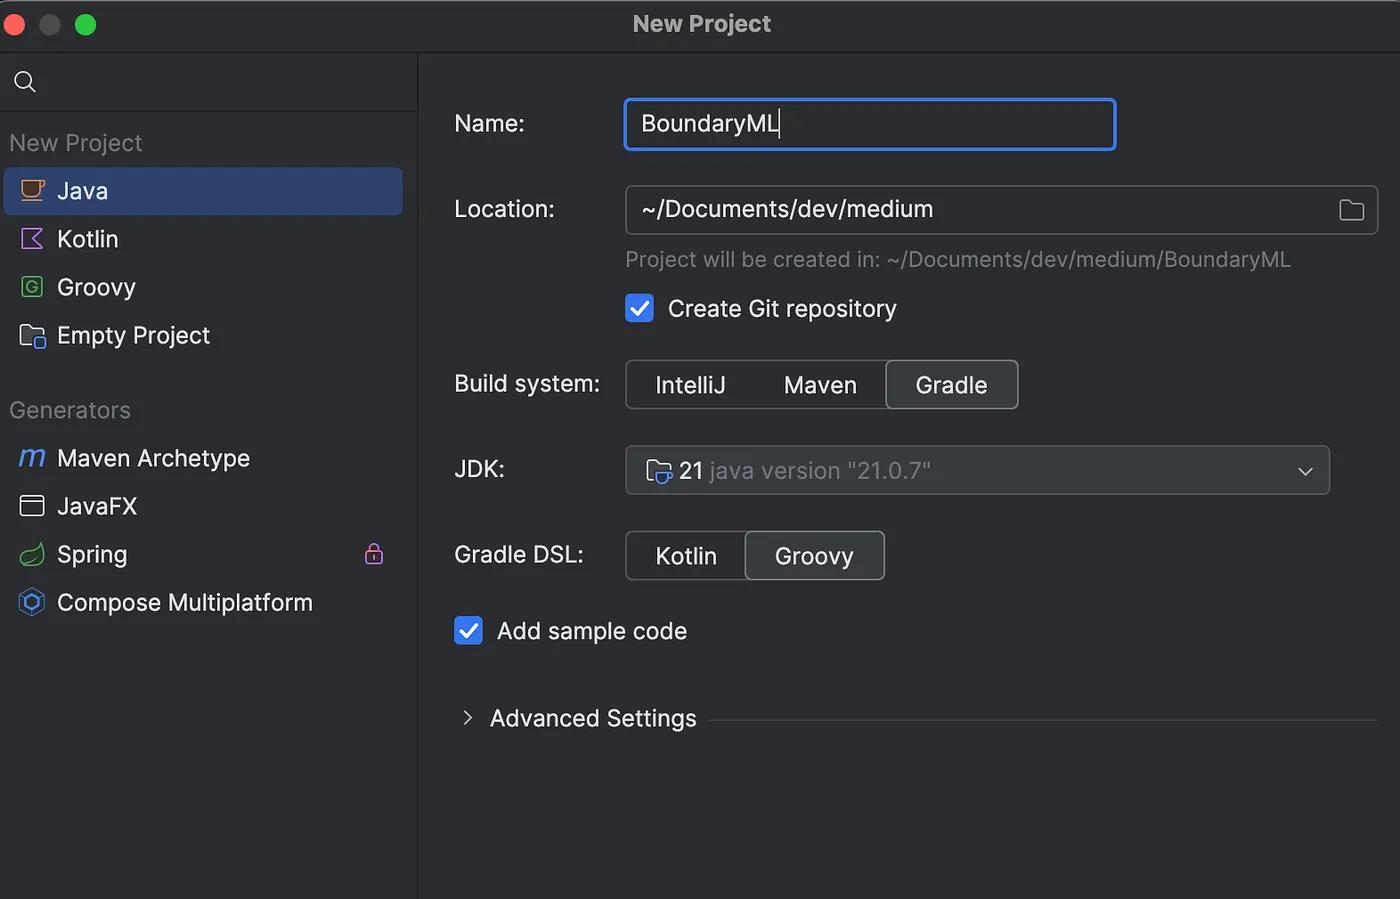The image size is (1400, 899).
Task: Set Gradle DSL to Kotlin
Action: (686, 556)
